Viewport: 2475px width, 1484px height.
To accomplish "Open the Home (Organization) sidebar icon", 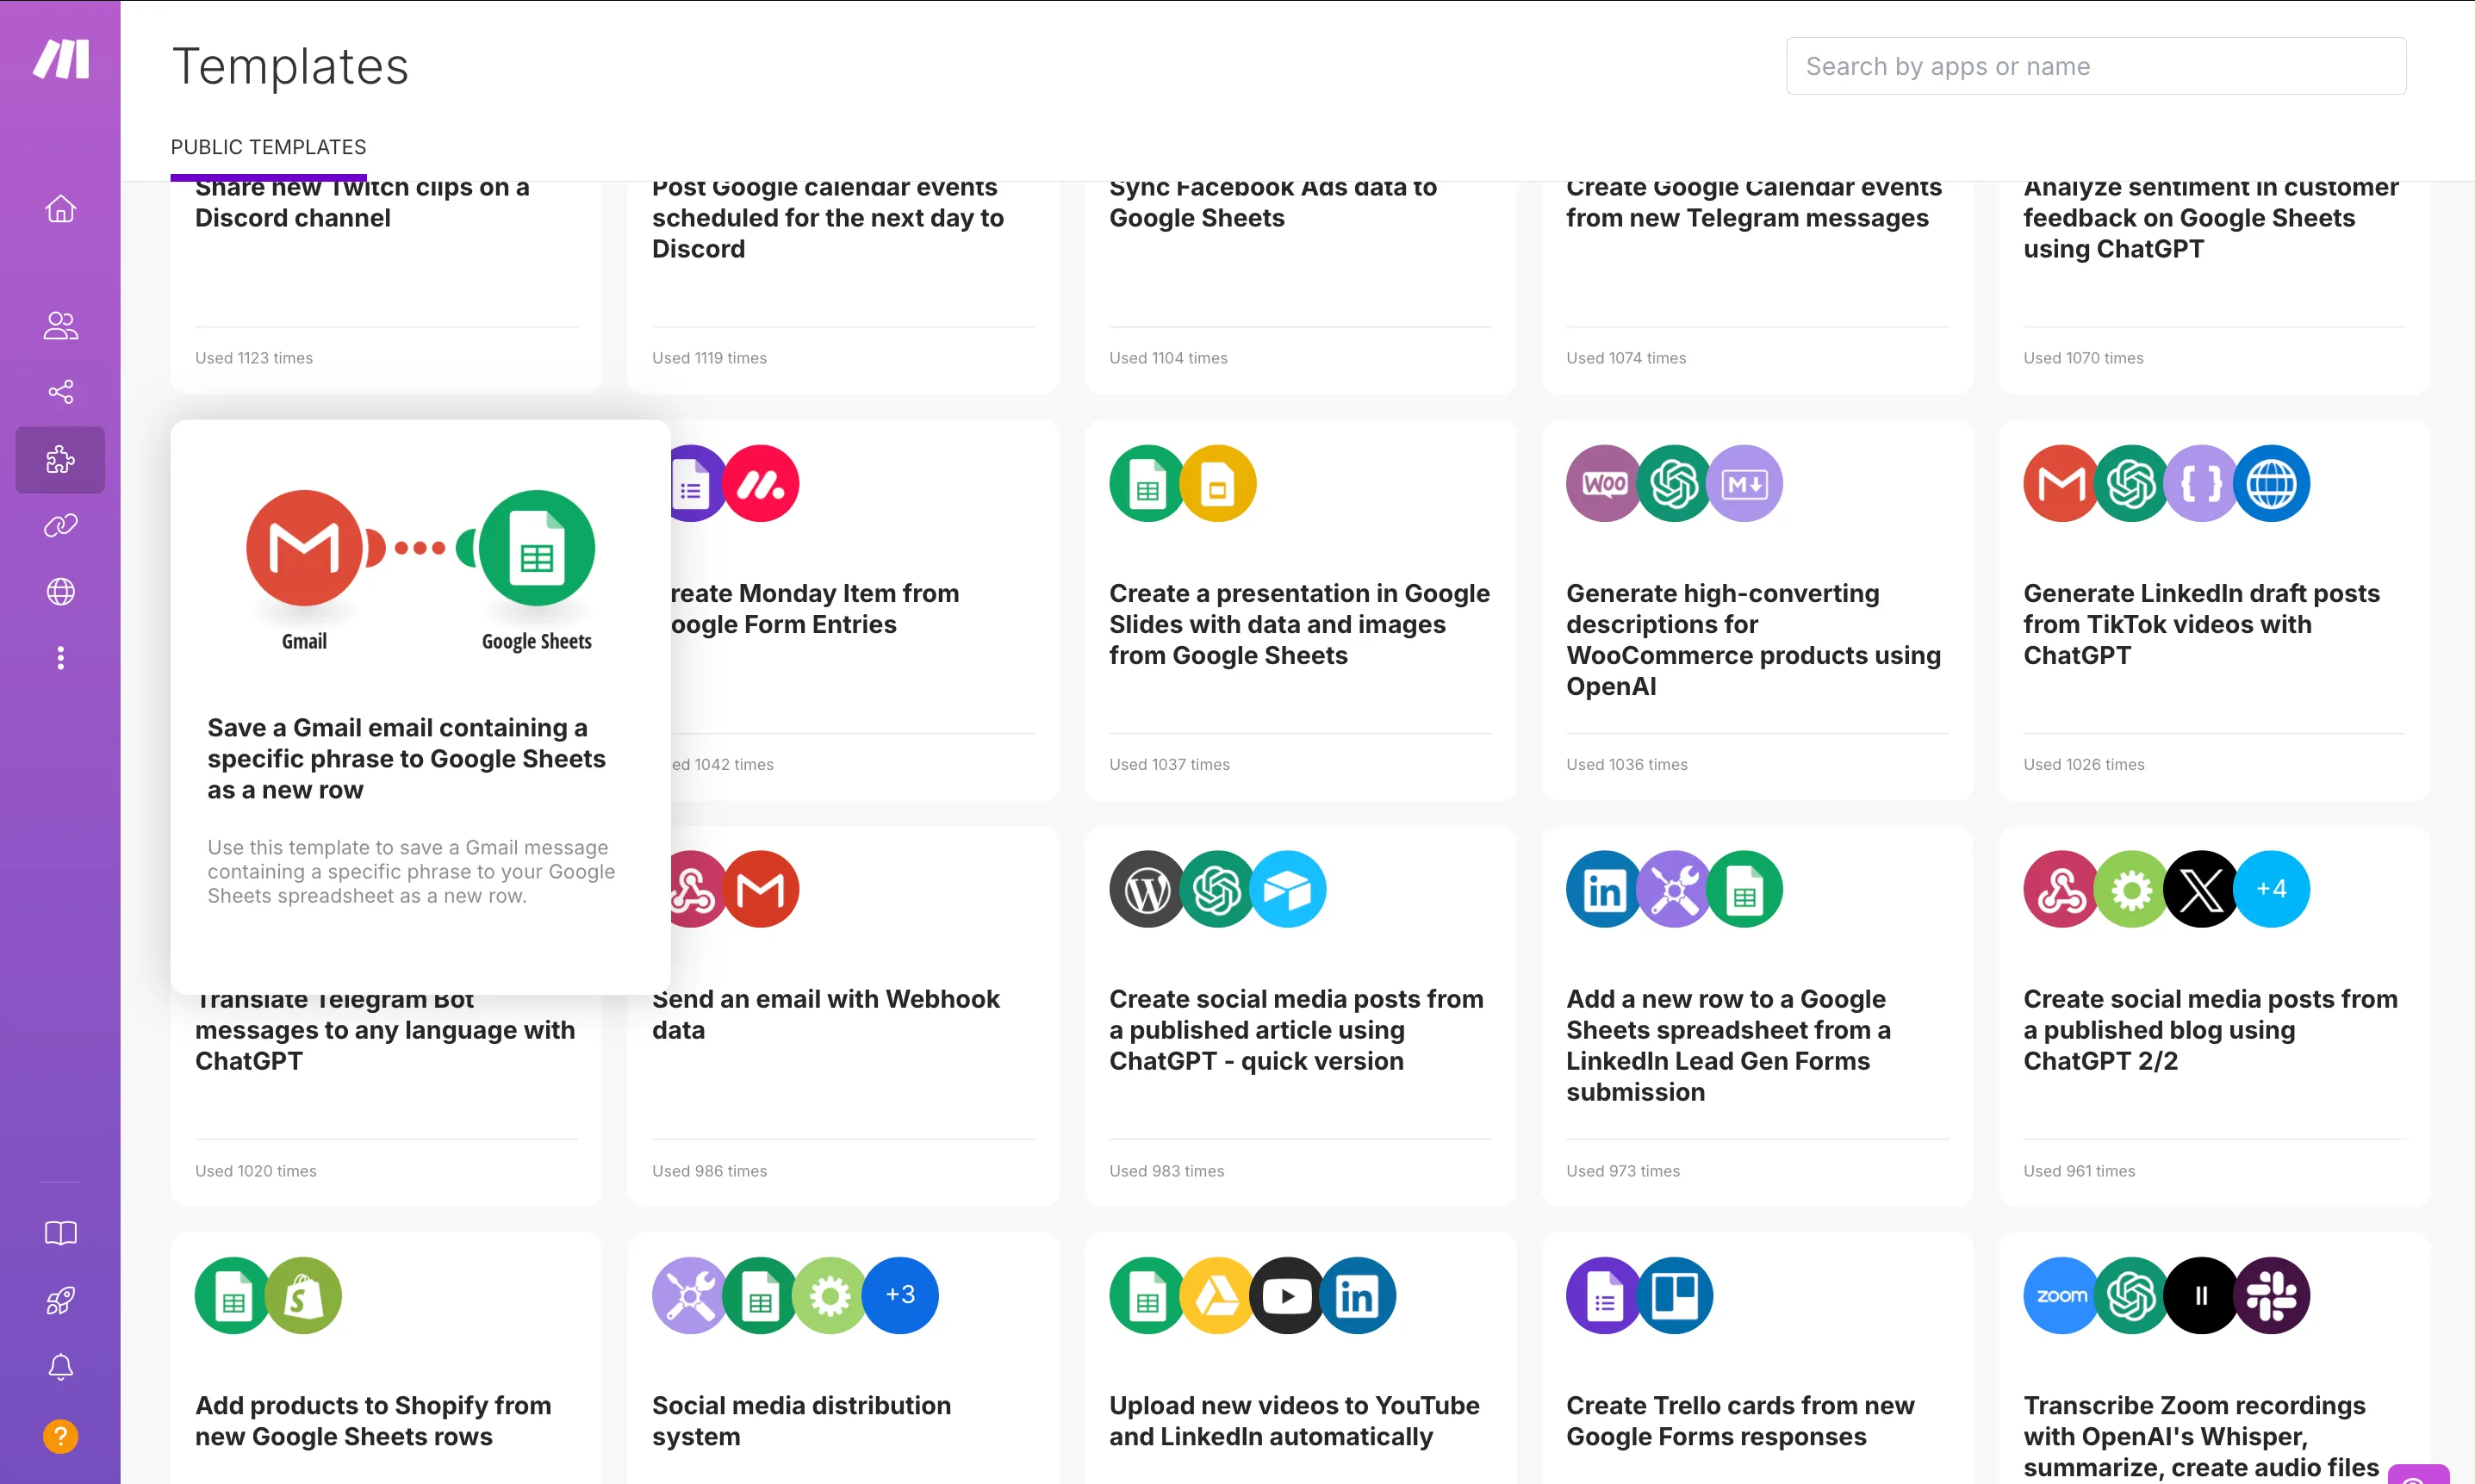I will [61, 208].
